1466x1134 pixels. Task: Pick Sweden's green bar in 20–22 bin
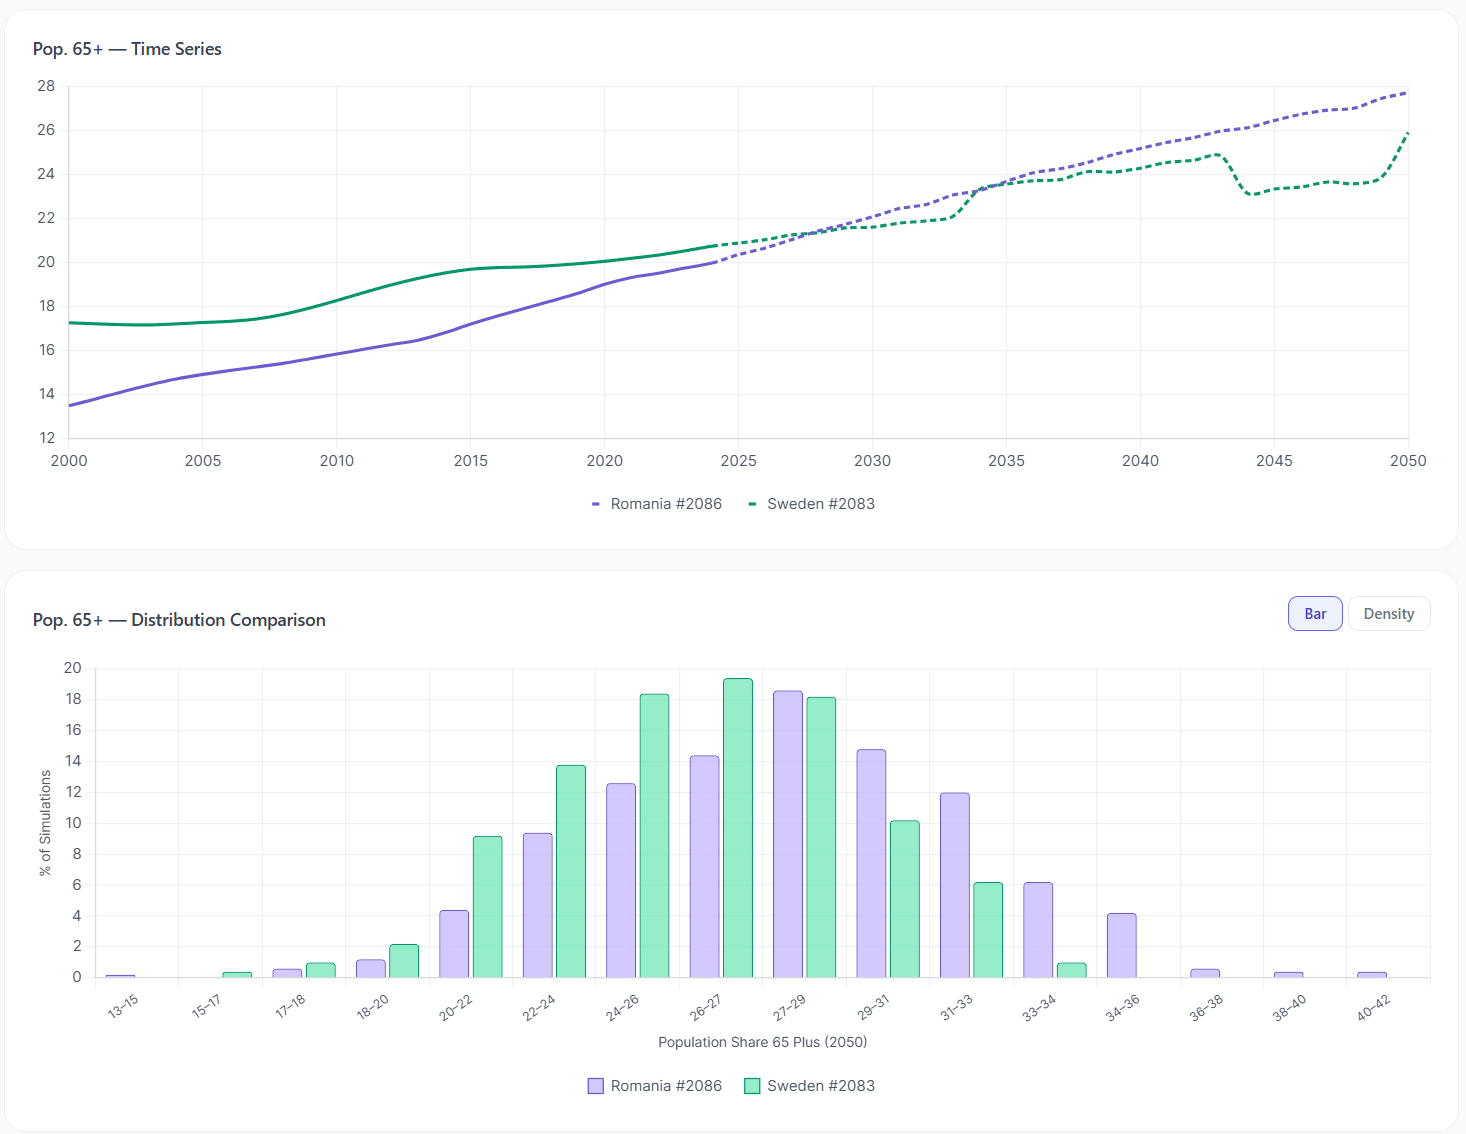coord(488,906)
